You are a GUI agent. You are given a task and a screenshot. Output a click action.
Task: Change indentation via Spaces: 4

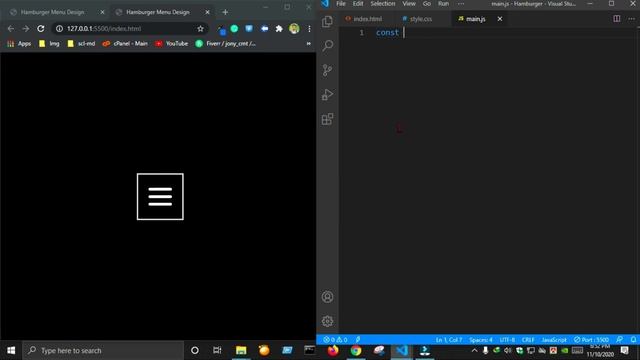click(x=481, y=340)
